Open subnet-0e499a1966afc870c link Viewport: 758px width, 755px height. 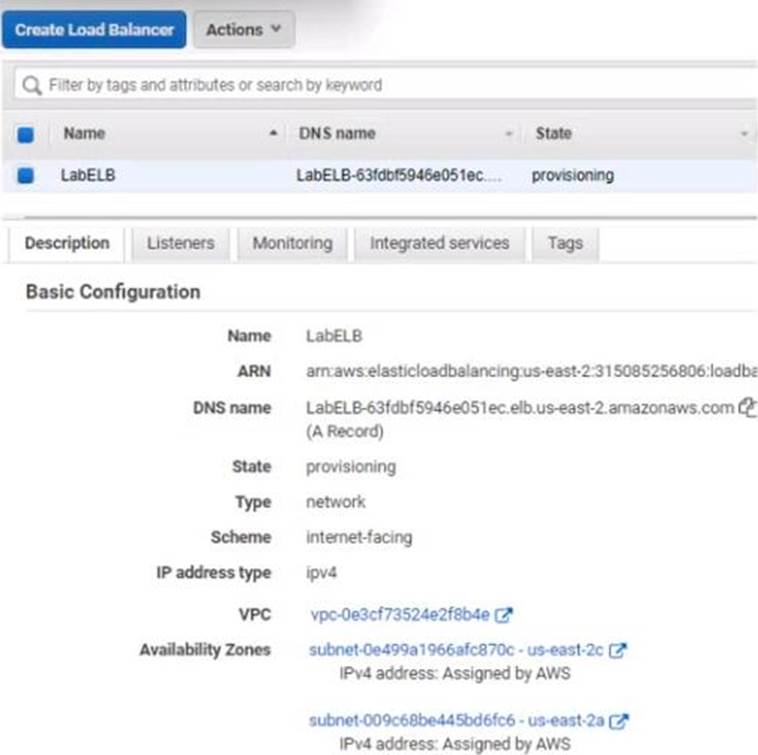click(x=412, y=650)
